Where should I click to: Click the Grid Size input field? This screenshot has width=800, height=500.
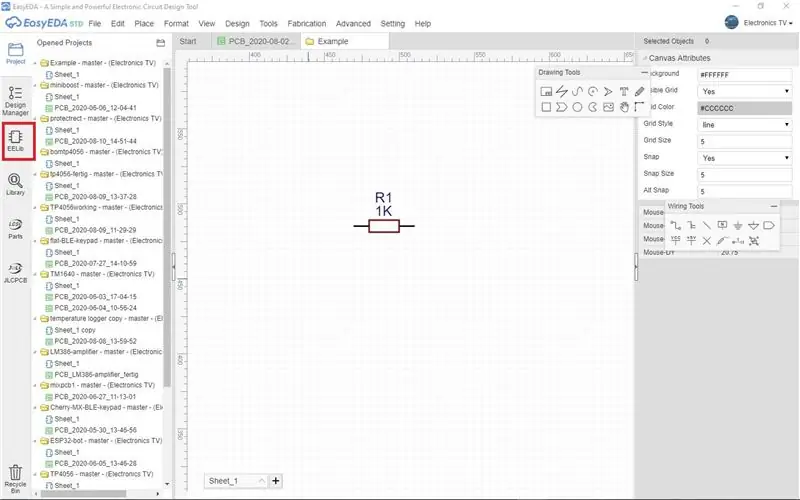[744, 141]
